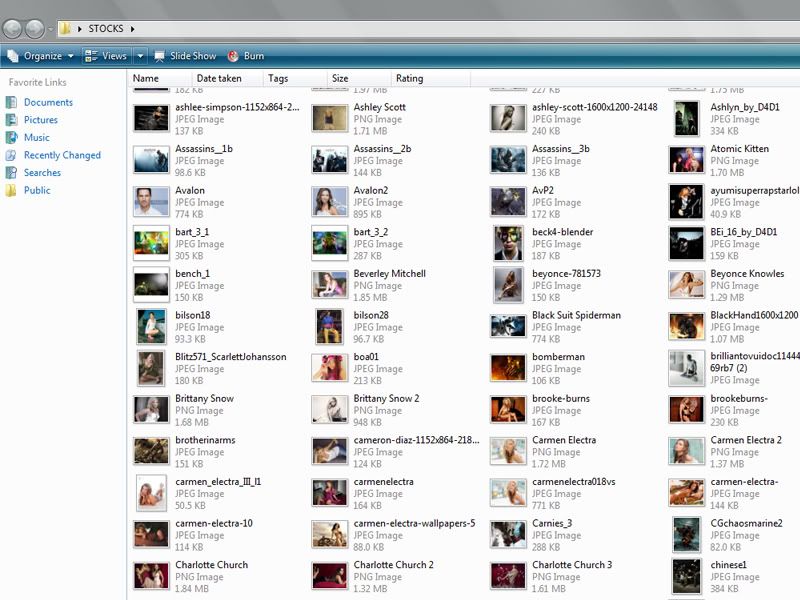Click file name boa01

click(x=366, y=357)
